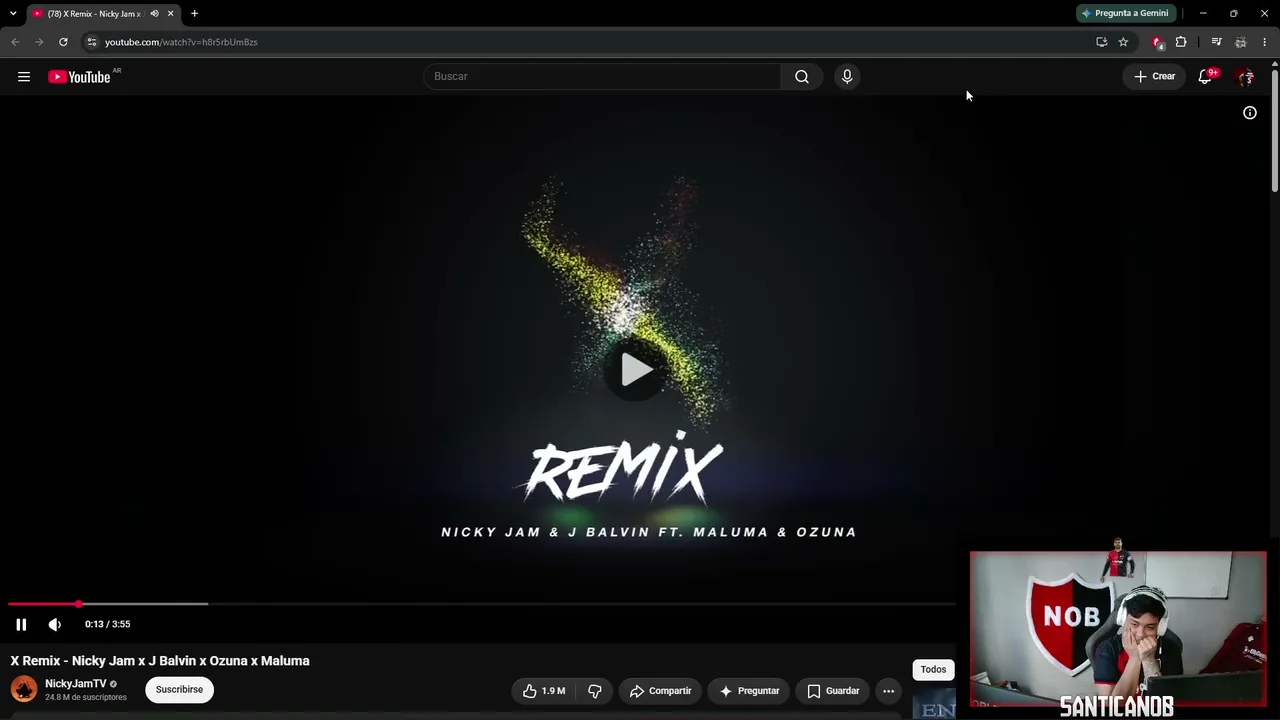Go back in browser history

[15, 42]
